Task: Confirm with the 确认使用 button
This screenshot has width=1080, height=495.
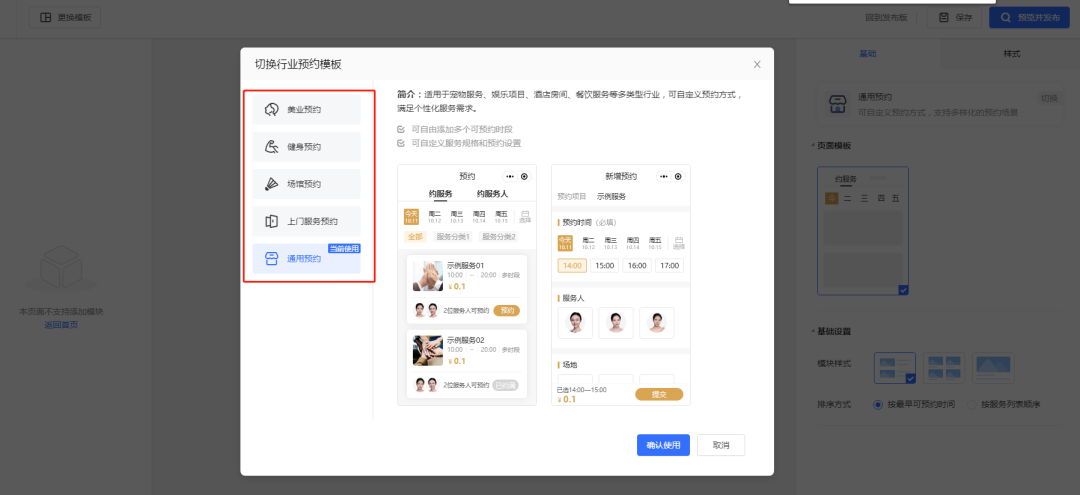Action: click(663, 445)
